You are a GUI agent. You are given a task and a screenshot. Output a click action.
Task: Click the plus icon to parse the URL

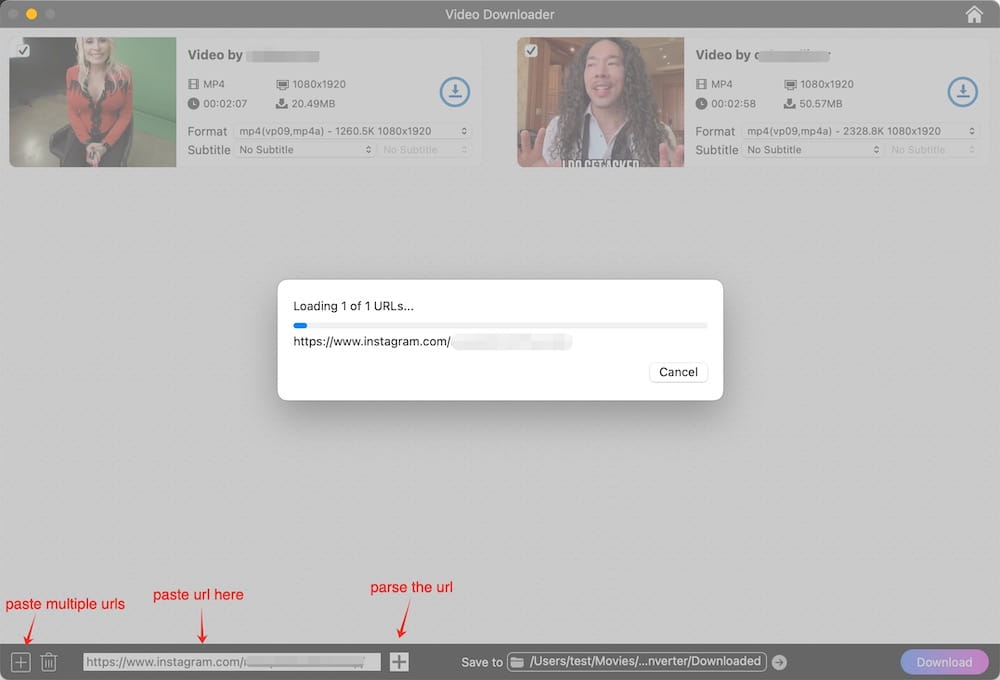[x=399, y=662]
